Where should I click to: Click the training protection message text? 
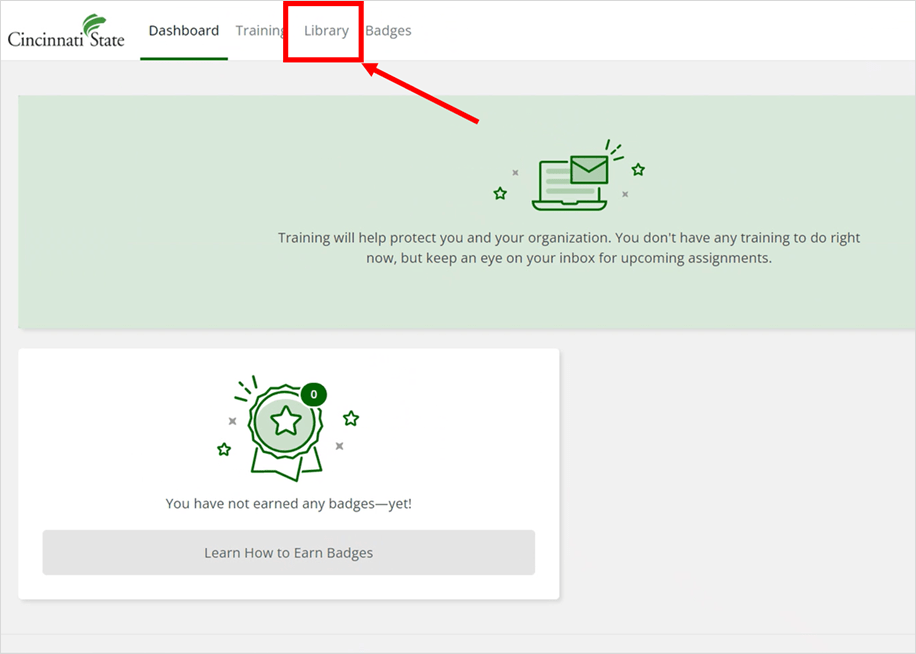(x=569, y=248)
